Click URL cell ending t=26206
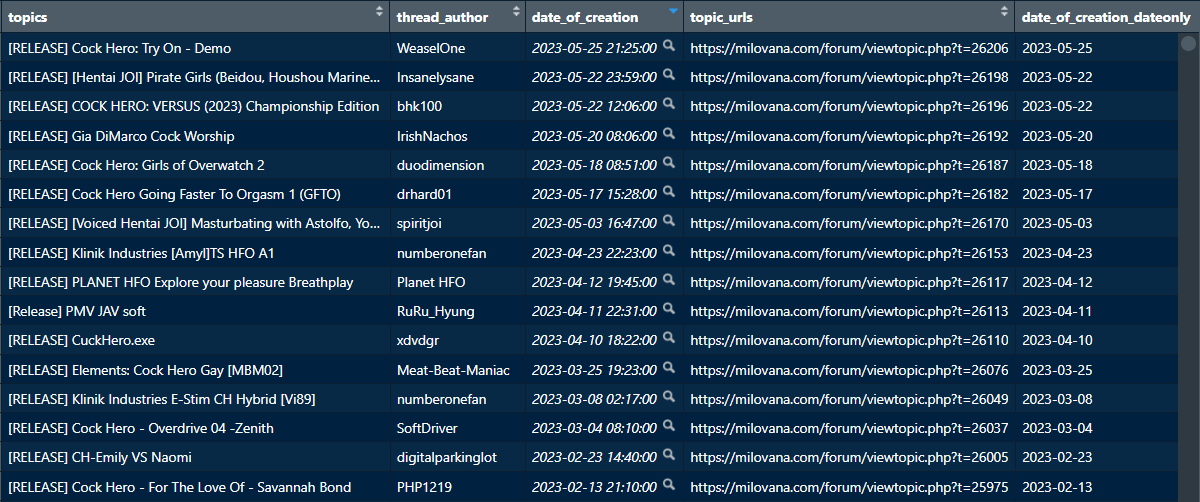Viewport: 1200px width, 502px height. coord(849,48)
